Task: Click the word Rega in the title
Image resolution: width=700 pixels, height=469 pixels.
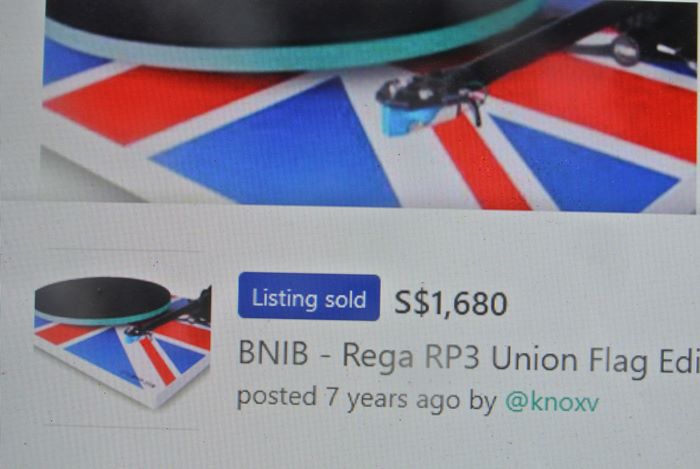Action: coord(378,357)
